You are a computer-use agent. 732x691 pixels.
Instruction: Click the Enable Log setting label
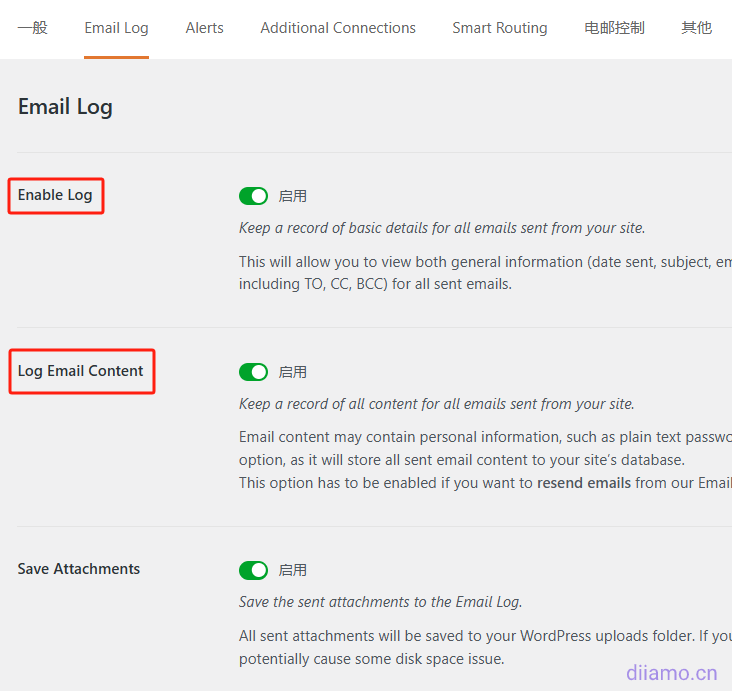55,195
